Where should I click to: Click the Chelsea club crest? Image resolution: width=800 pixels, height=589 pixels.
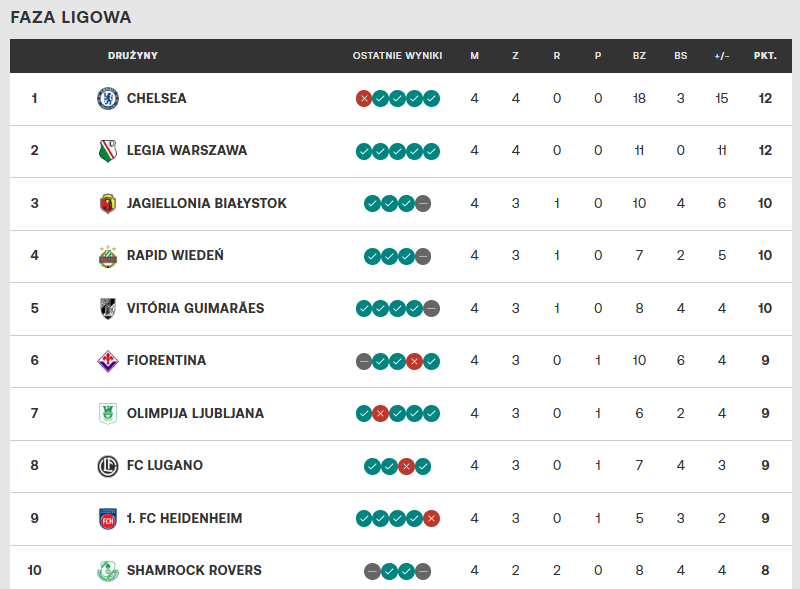[108, 99]
